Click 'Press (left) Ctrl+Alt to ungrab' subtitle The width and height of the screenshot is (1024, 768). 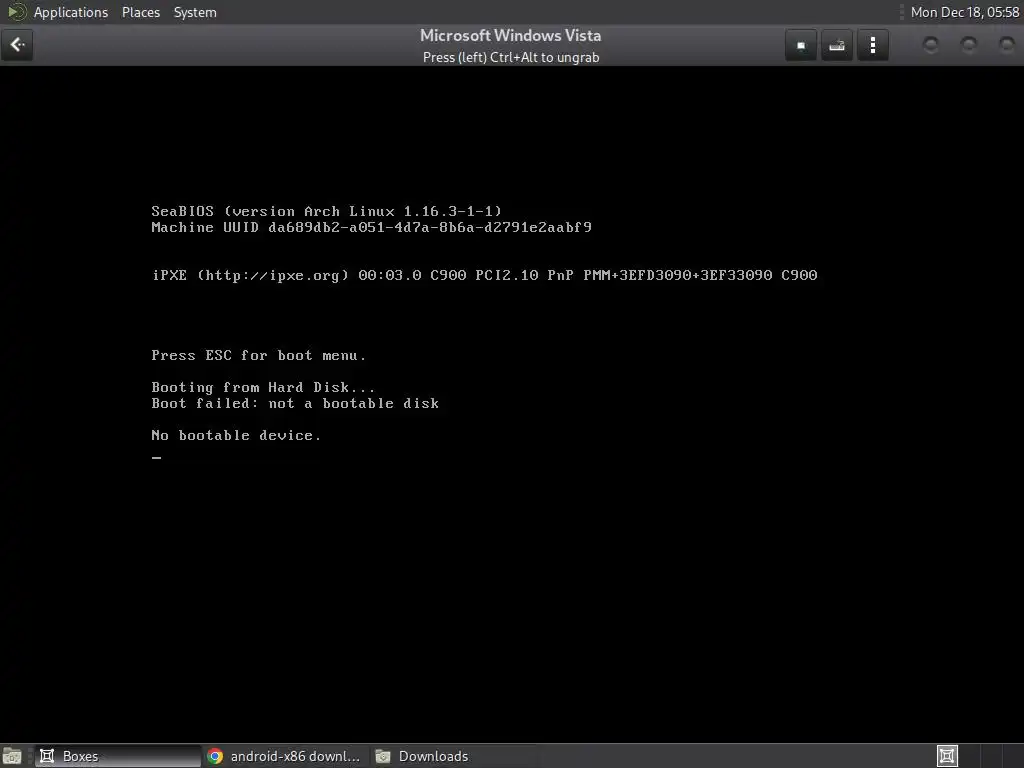coord(511,57)
